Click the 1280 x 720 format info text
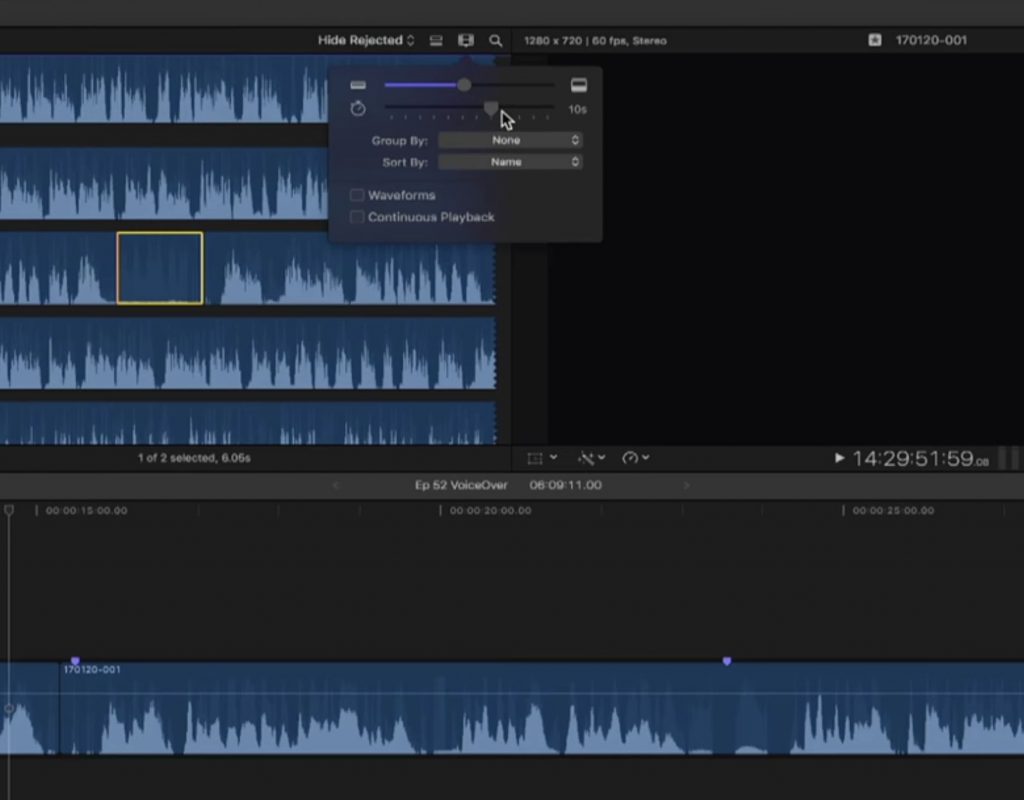This screenshot has width=1024, height=800. (x=595, y=40)
